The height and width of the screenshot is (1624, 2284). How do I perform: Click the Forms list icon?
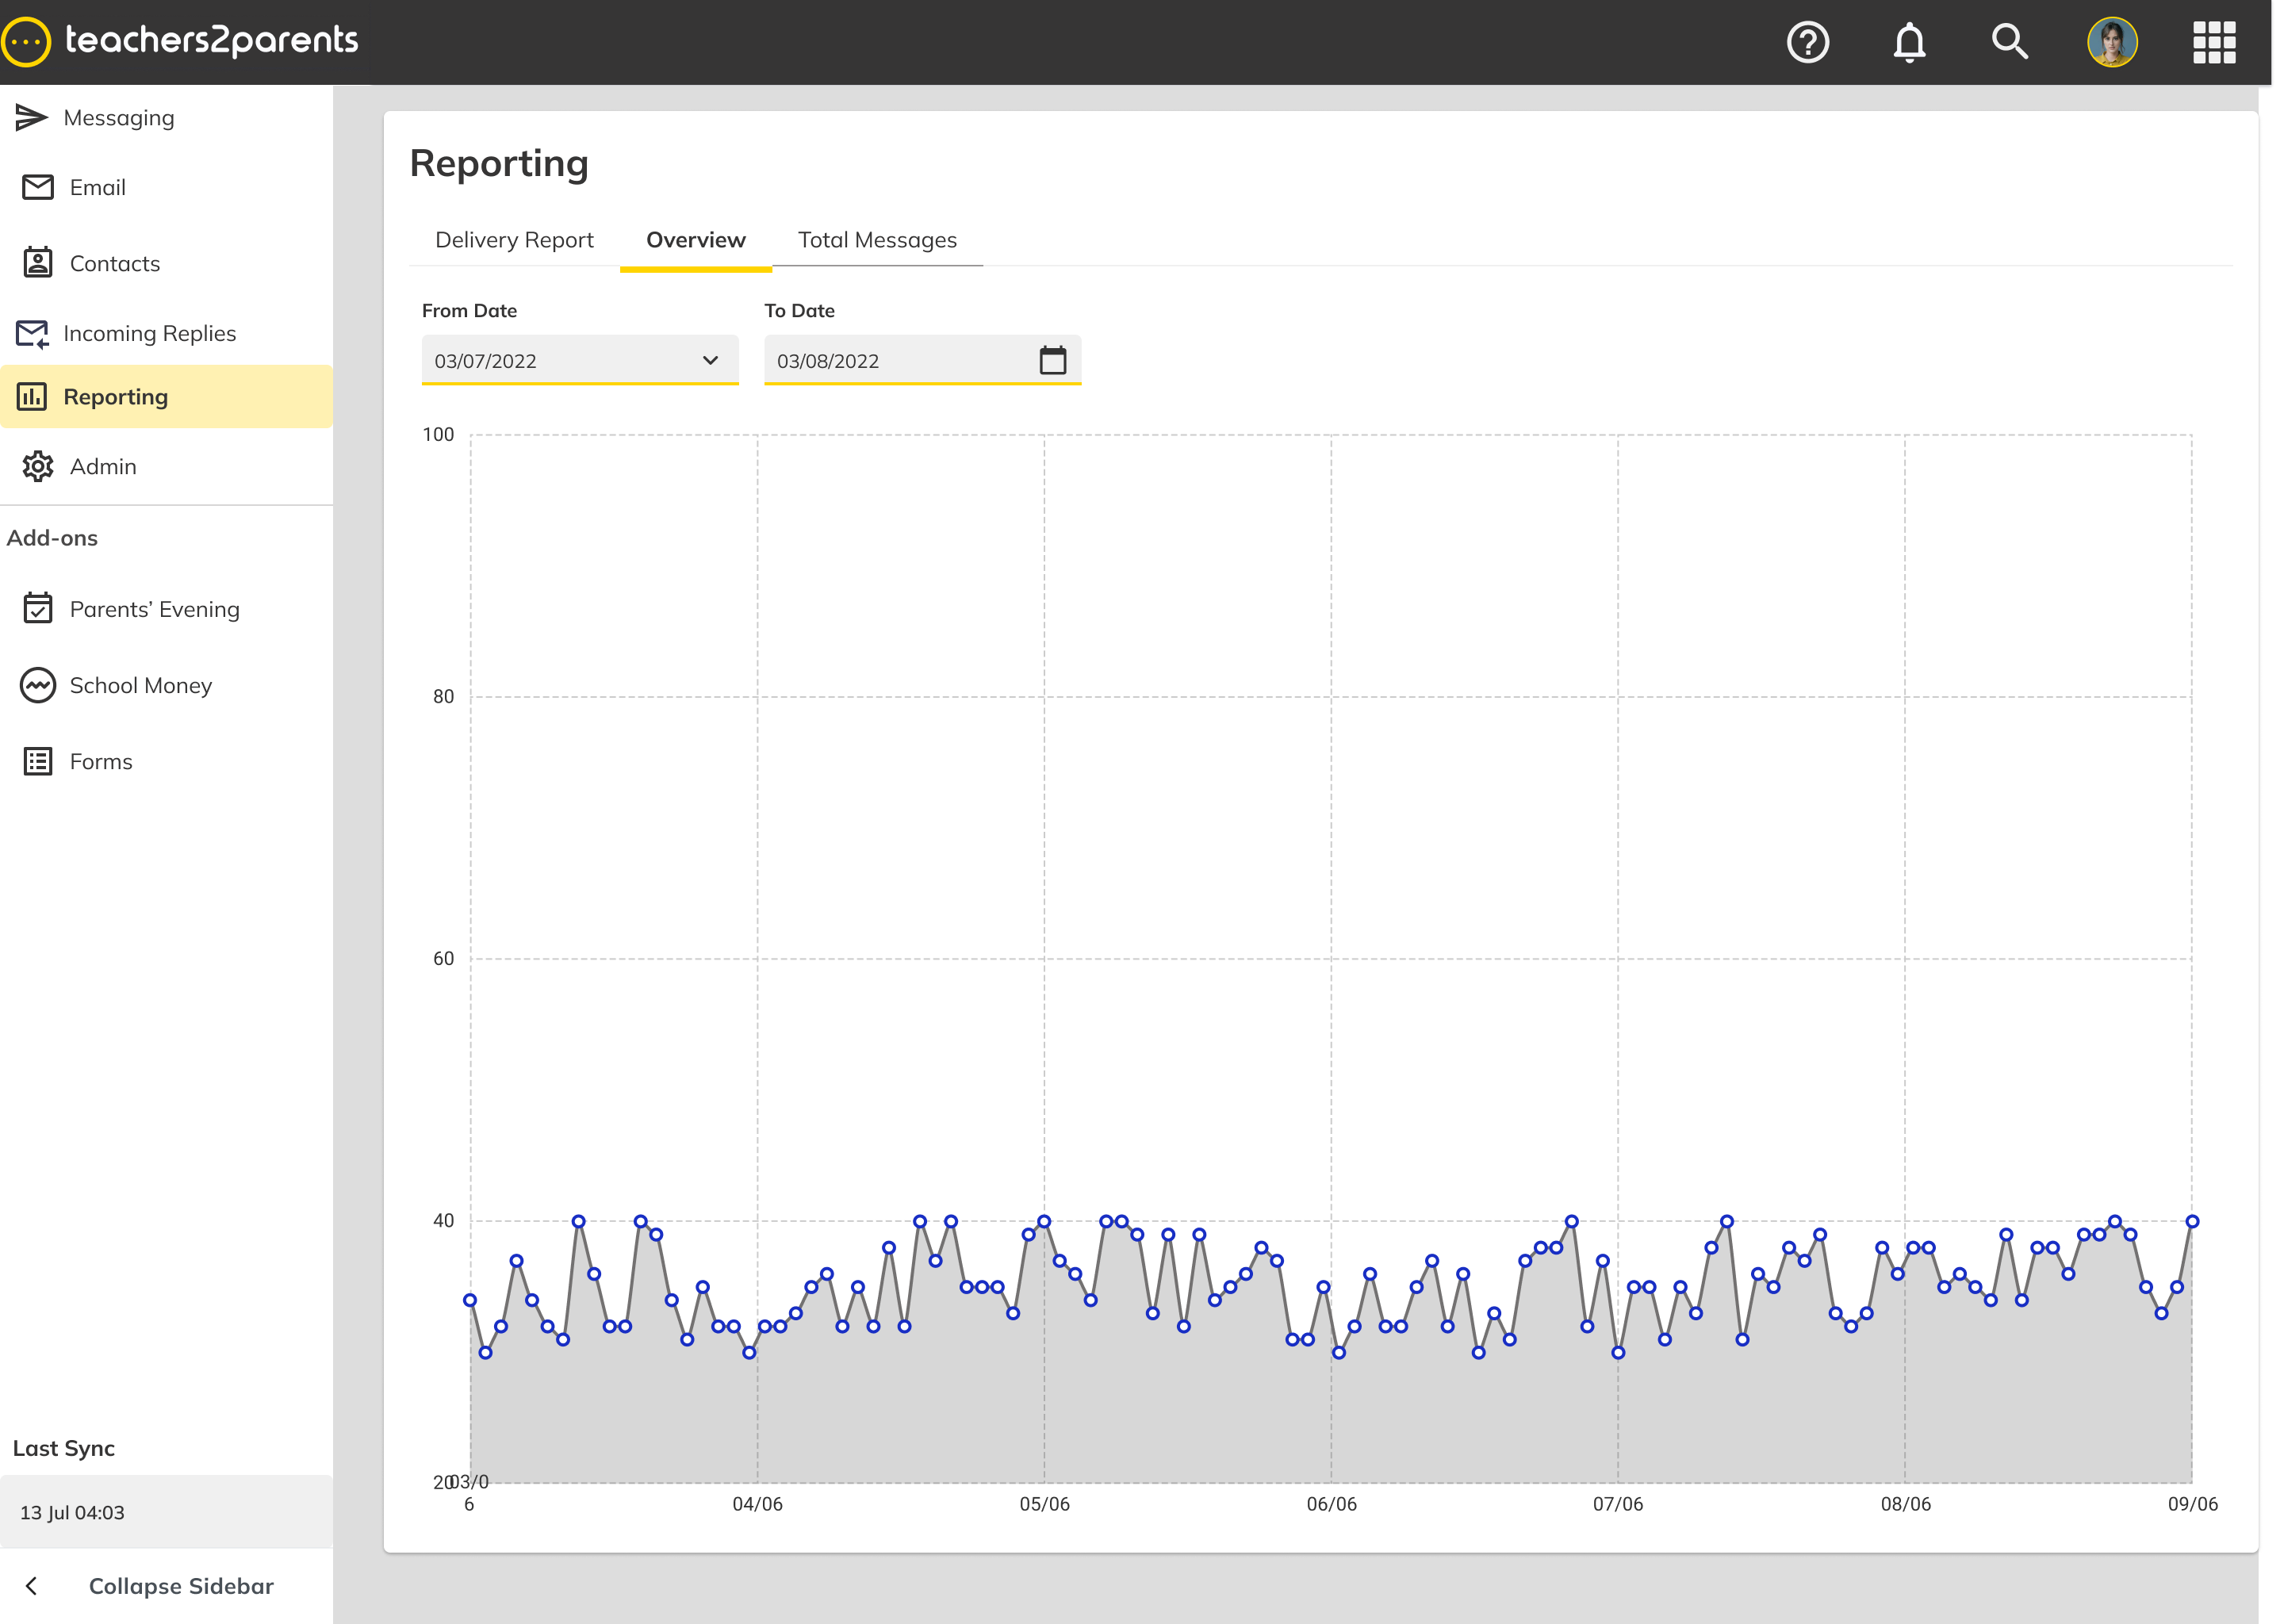[x=38, y=761]
